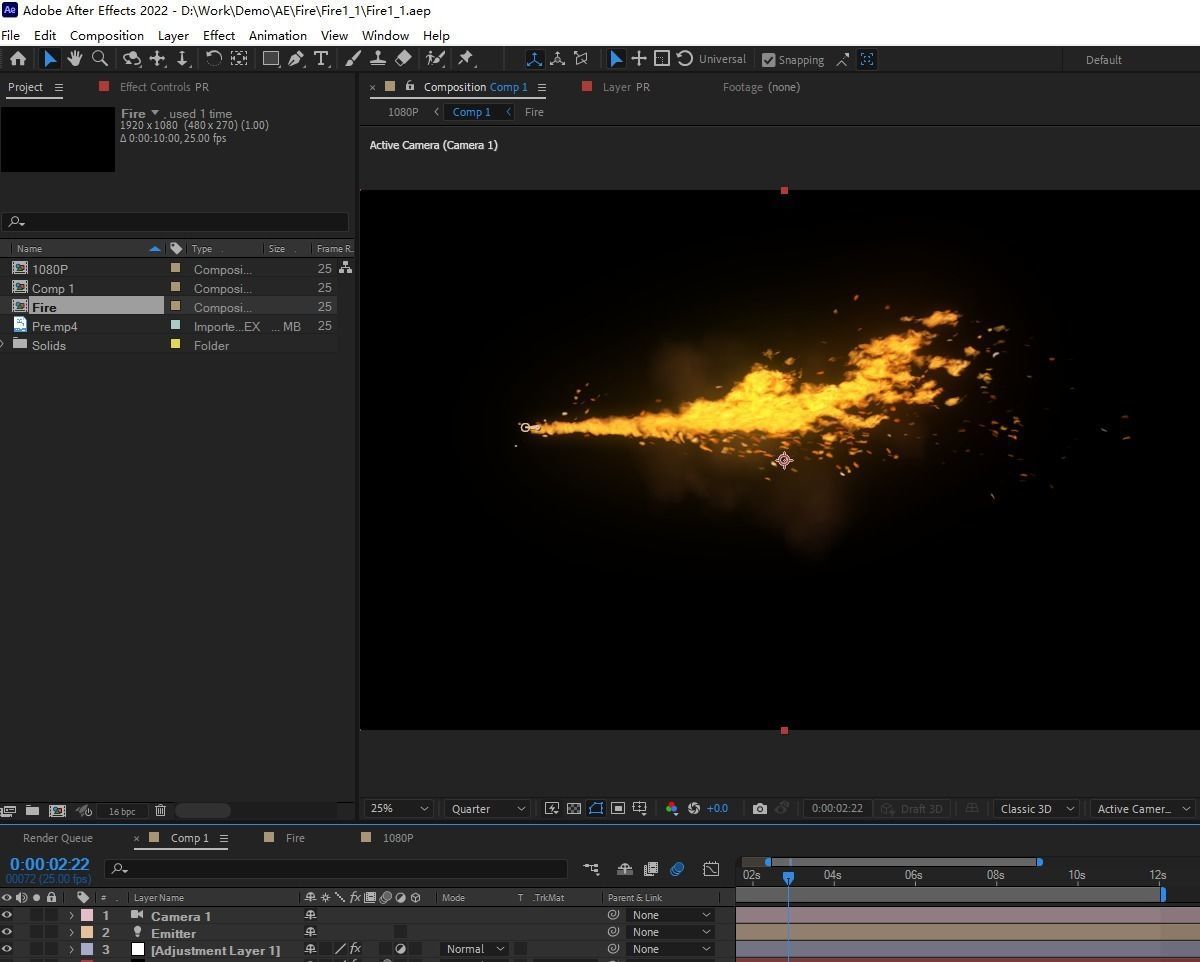The width and height of the screenshot is (1200, 962).
Task: Switch to Fire timeline tab
Action: 295,838
